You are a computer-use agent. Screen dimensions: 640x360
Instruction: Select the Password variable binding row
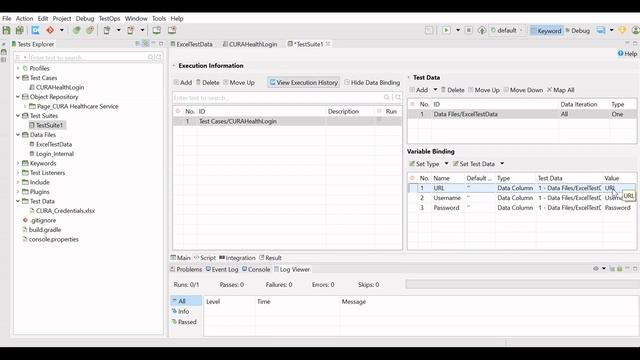[x=522, y=208]
